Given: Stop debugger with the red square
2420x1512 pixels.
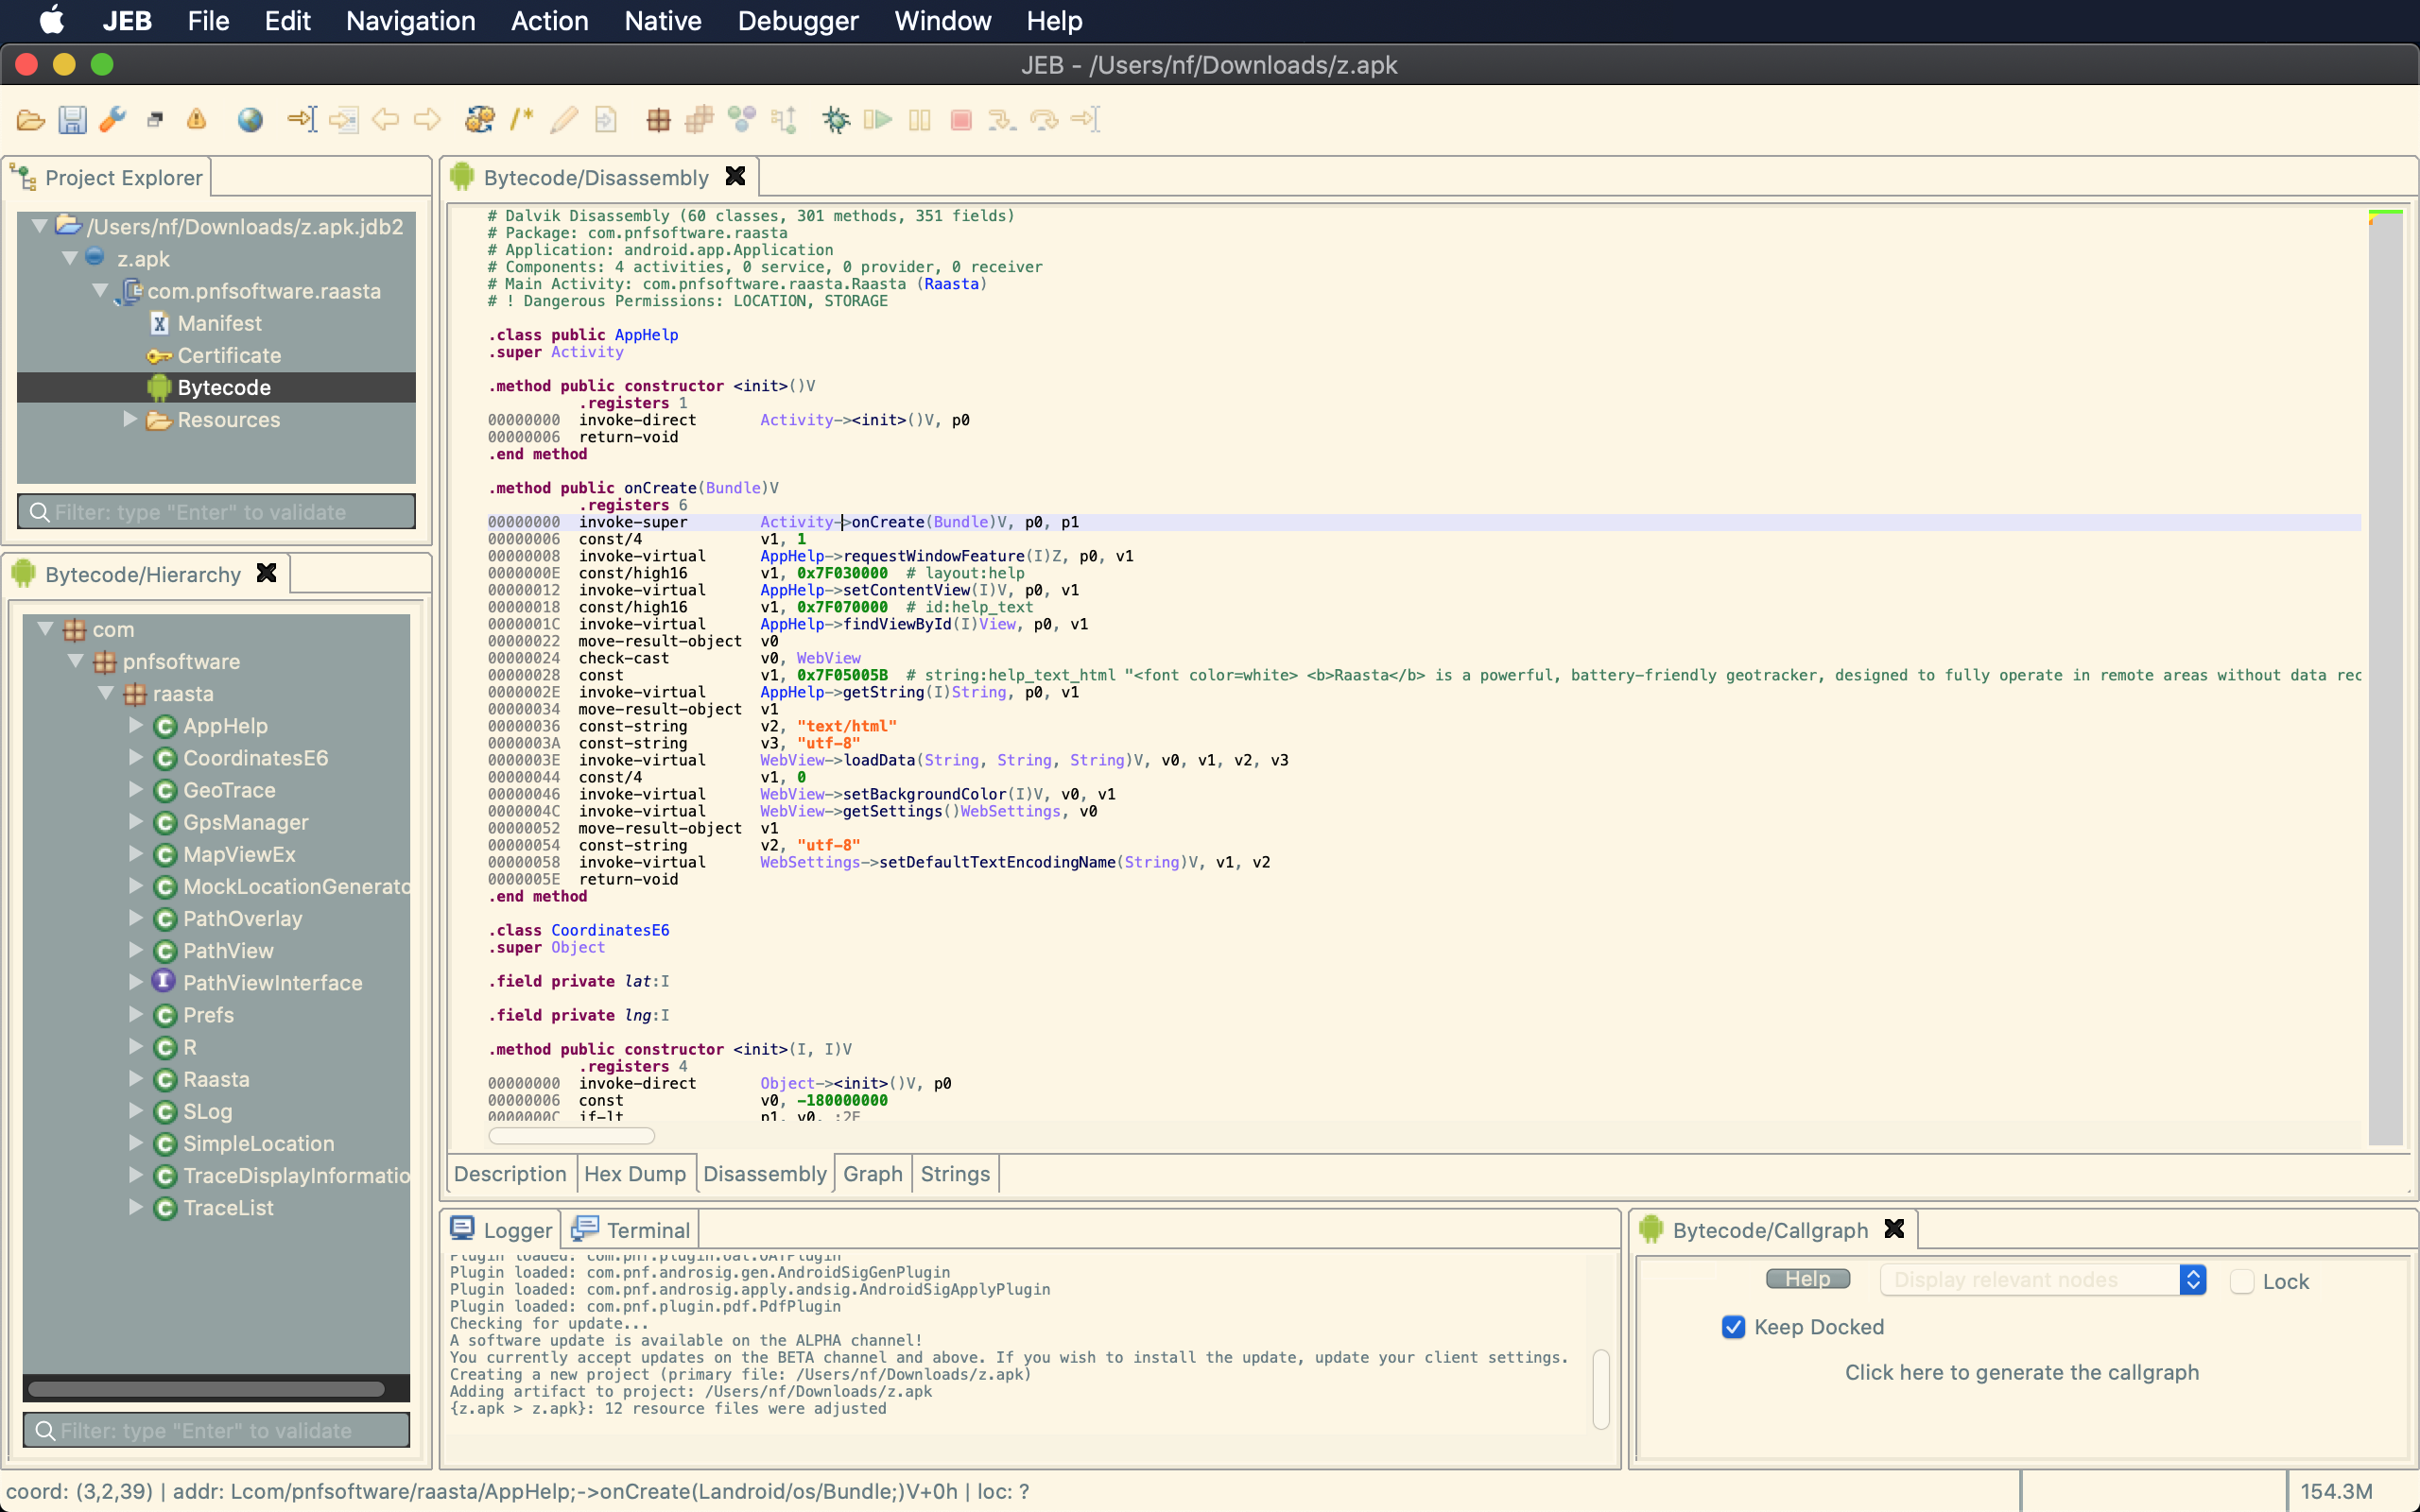Looking at the screenshot, I should [x=961, y=120].
